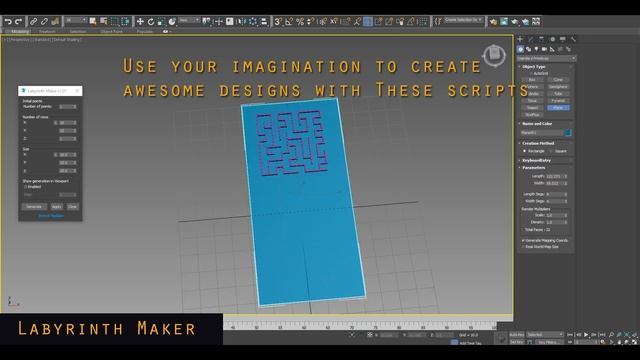Click the Cone primitive button
This screenshot has height=360, width=640.
coord(558,80)
